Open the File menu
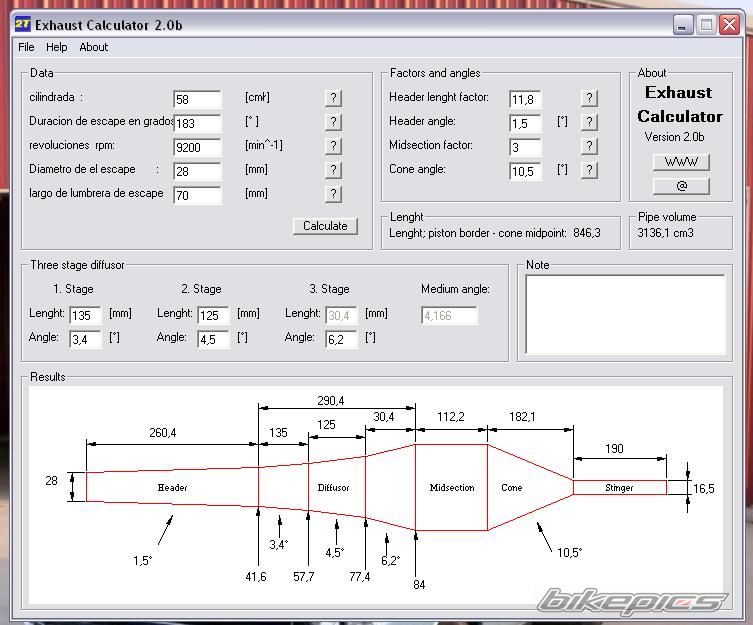Image resolution: width=753 pixels, height=625 pixels. coord(26,47)
